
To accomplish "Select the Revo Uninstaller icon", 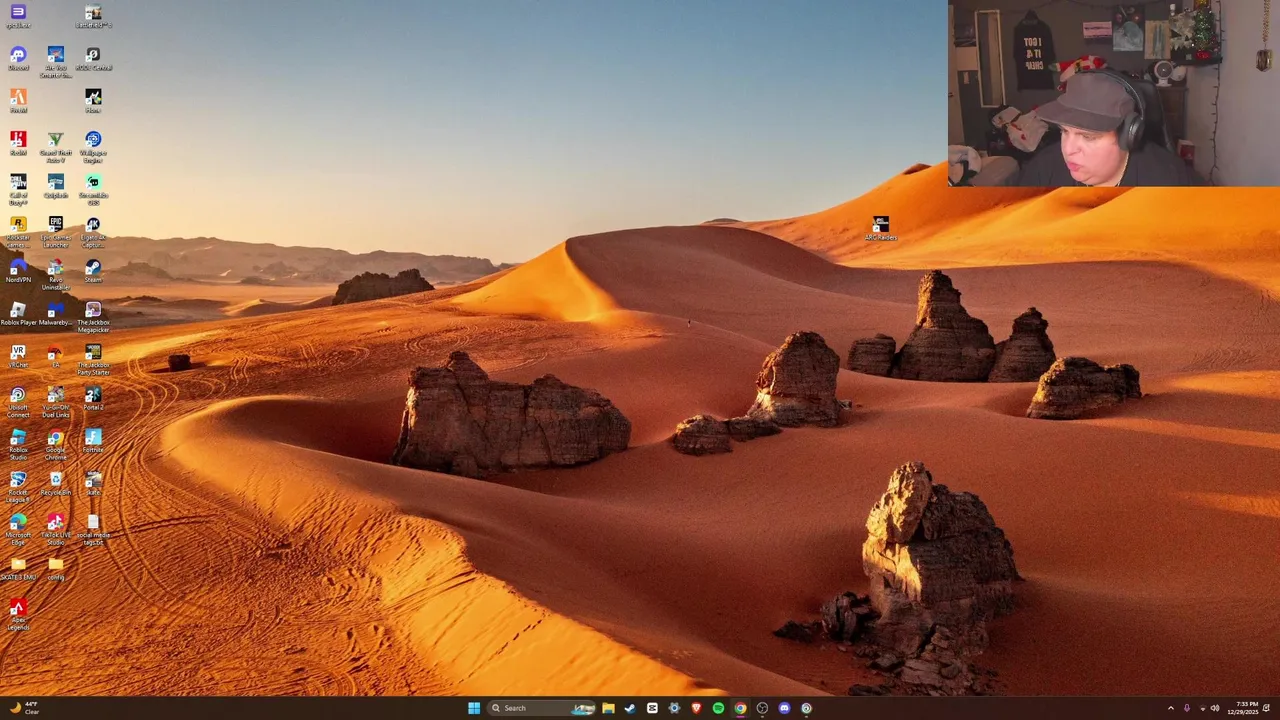I will [56, 275].
